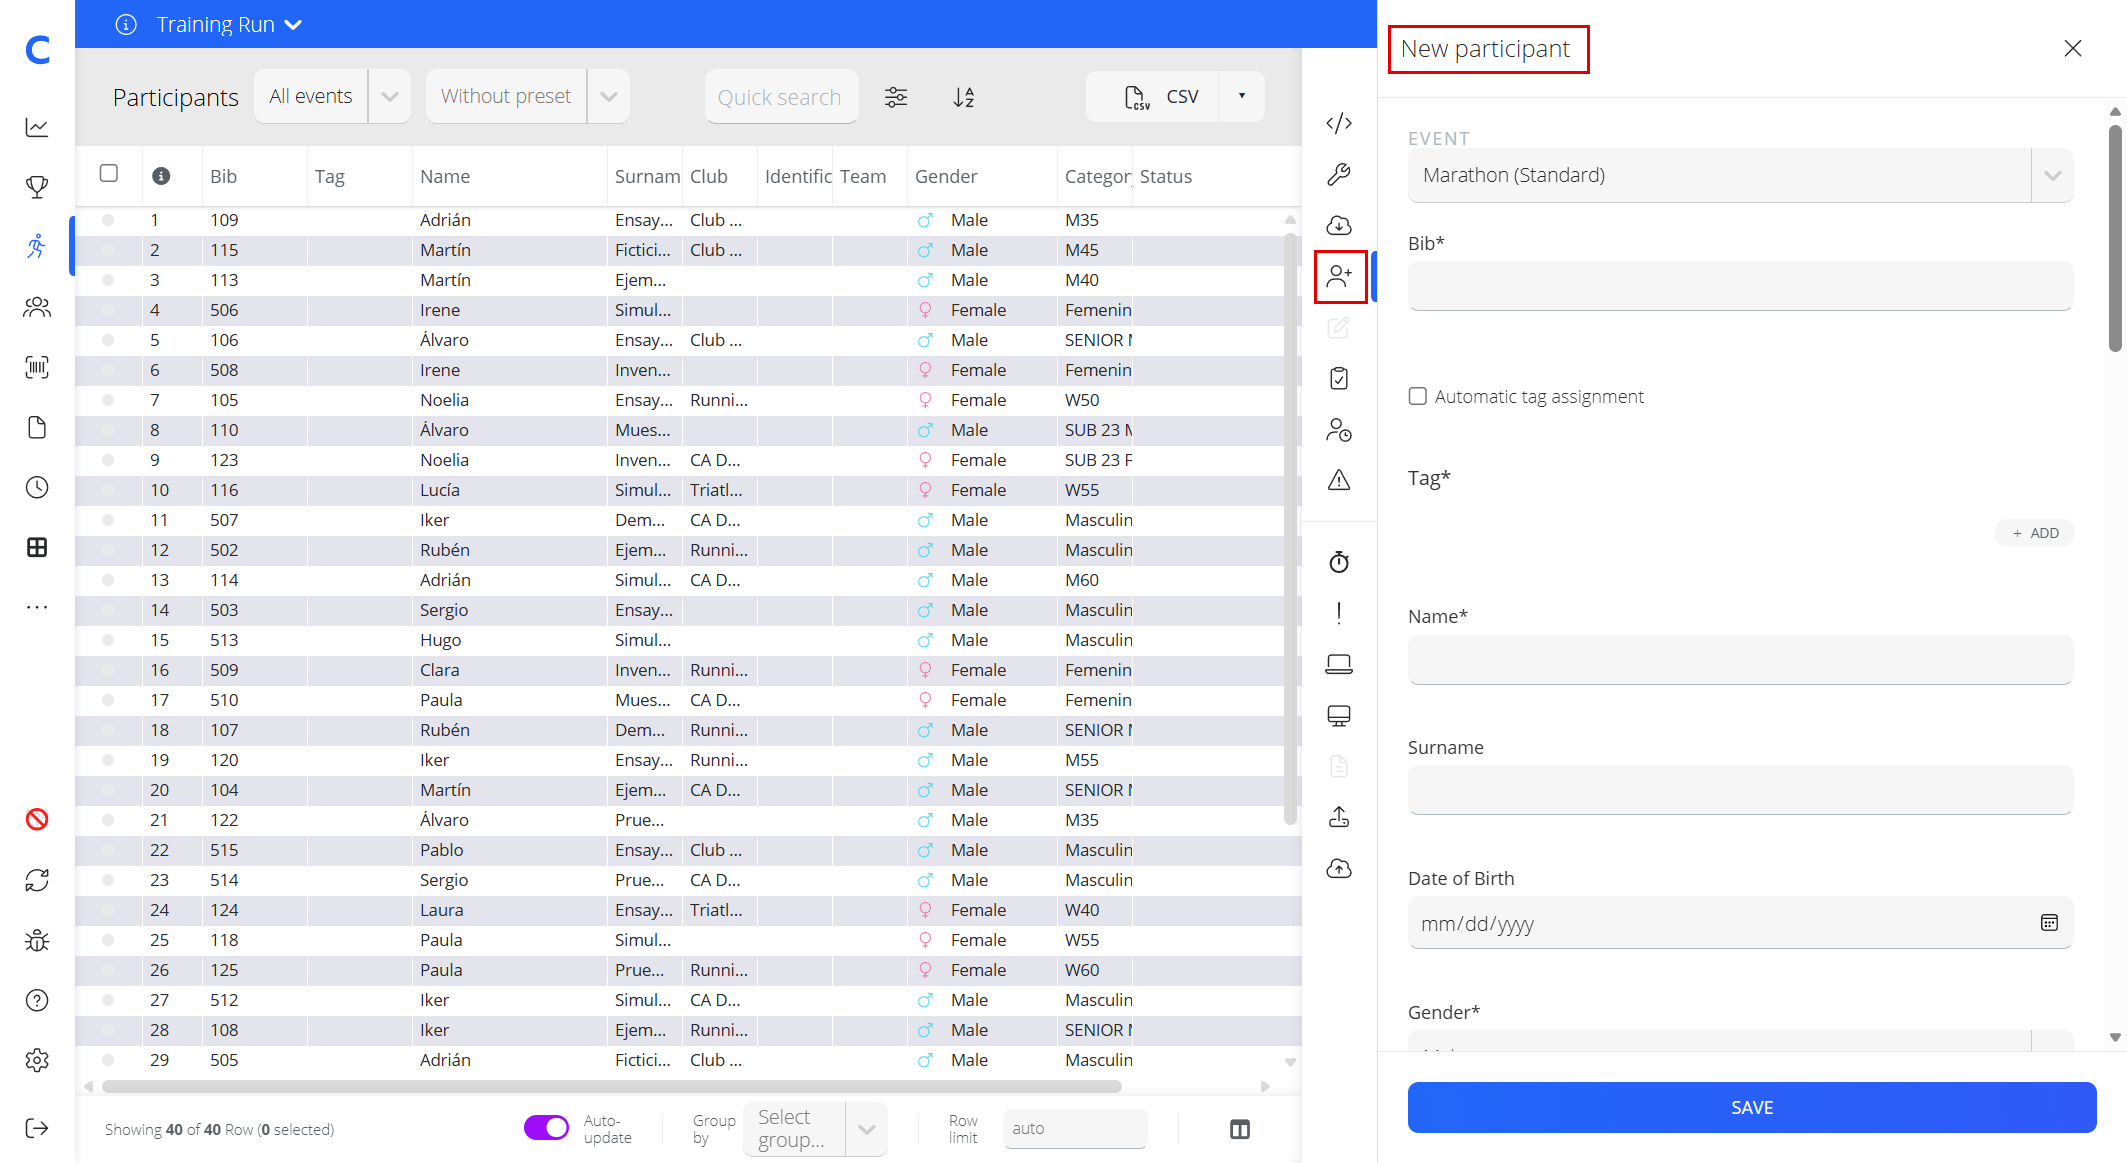This screenshot has height=1163, width=2127.
Task: Open the stopwatch timing icon
Action: click(1339, 562)
